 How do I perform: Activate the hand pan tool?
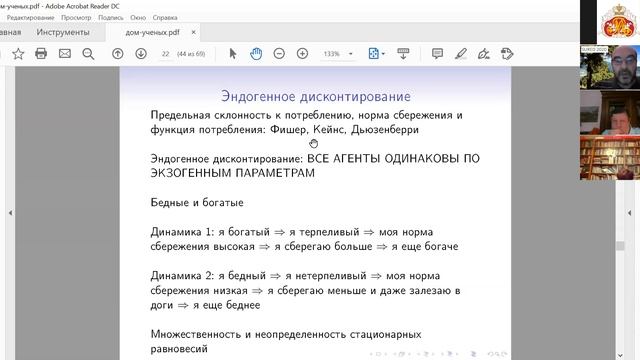[x=256, y=53]
